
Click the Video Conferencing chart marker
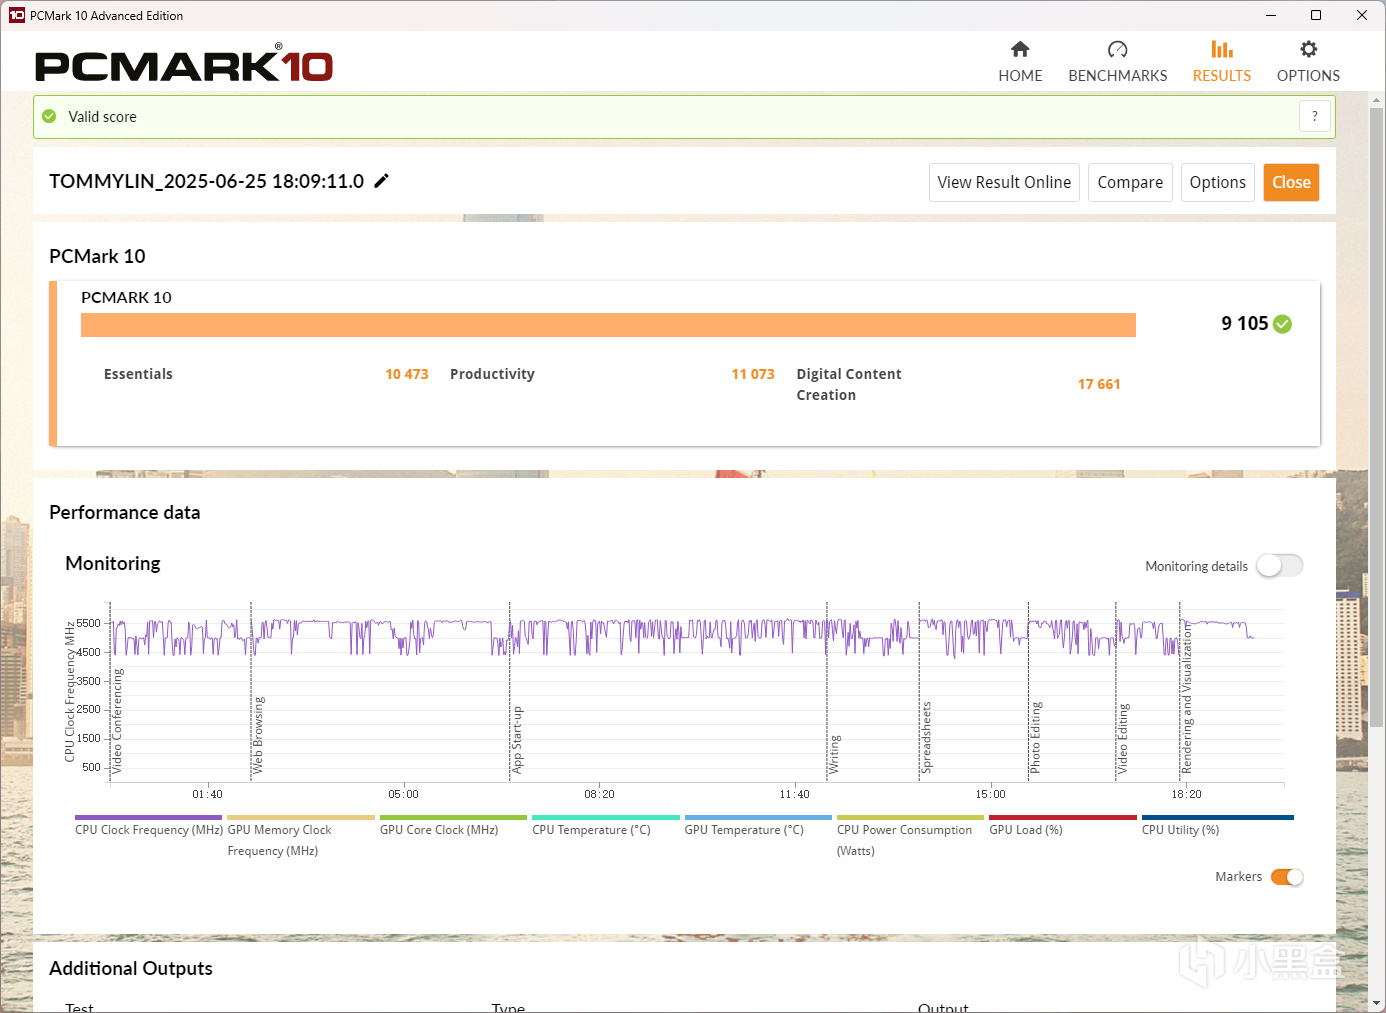(117, 721)
